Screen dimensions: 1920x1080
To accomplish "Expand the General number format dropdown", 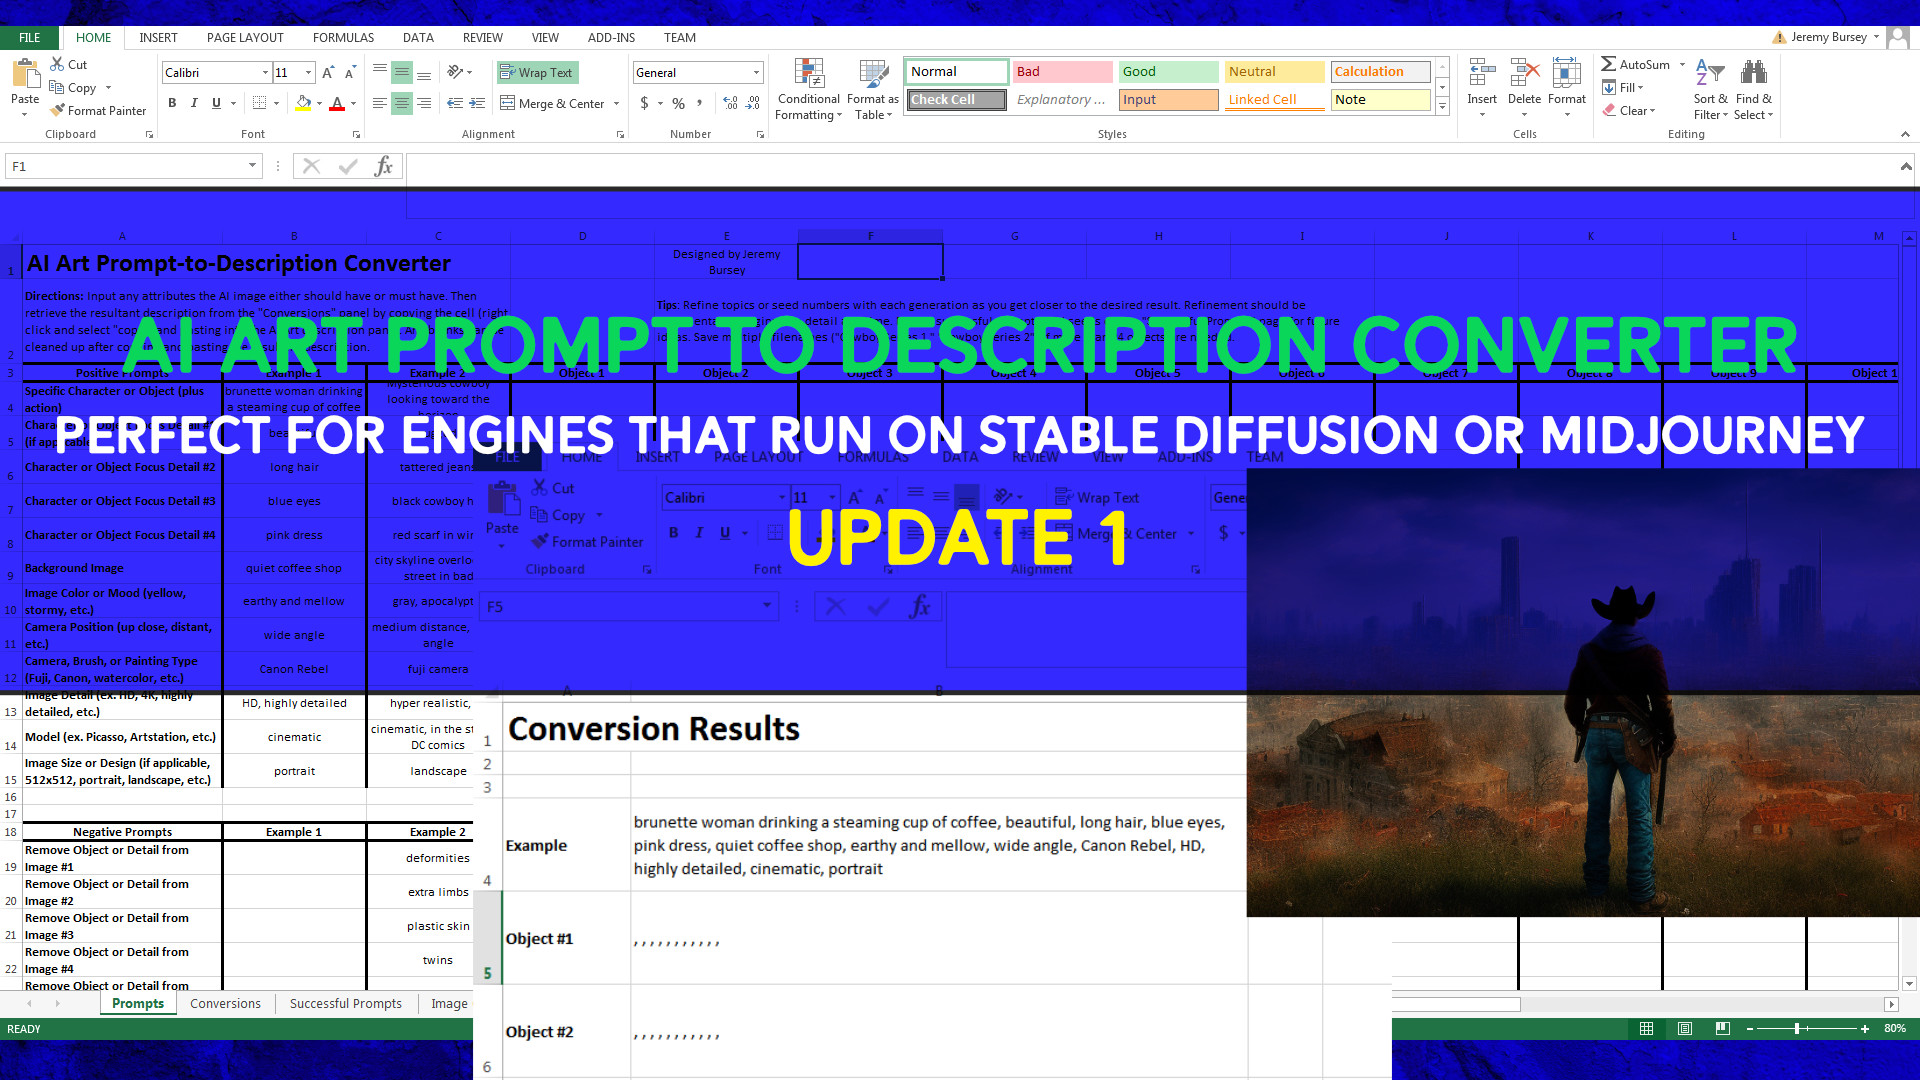I will pyautogui.click(x=756, y=72).
